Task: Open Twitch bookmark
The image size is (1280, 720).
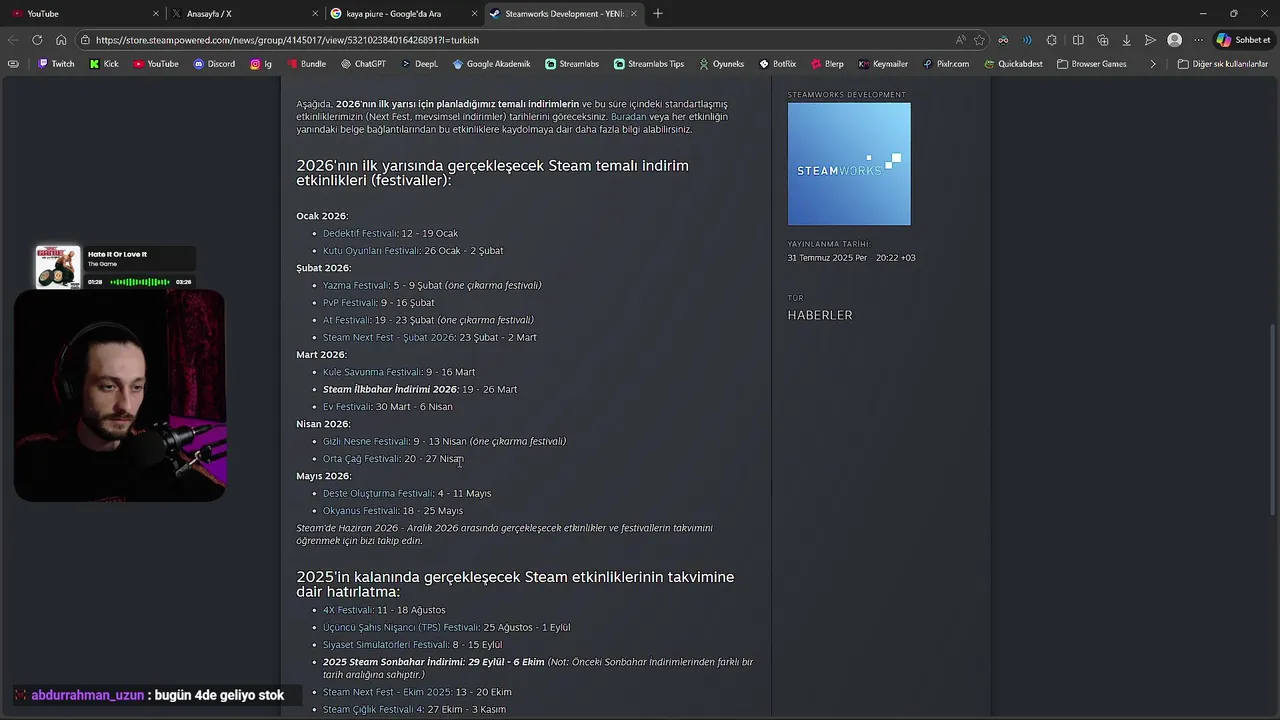Action: (x=56, y=64)
